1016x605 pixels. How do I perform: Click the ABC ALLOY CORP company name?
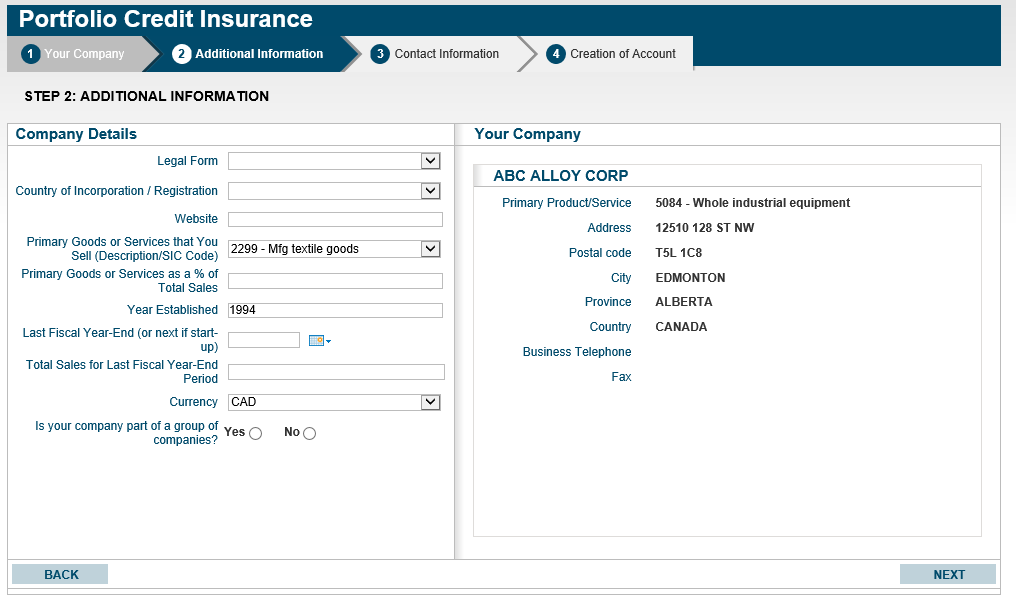click(x=561, y=176)
